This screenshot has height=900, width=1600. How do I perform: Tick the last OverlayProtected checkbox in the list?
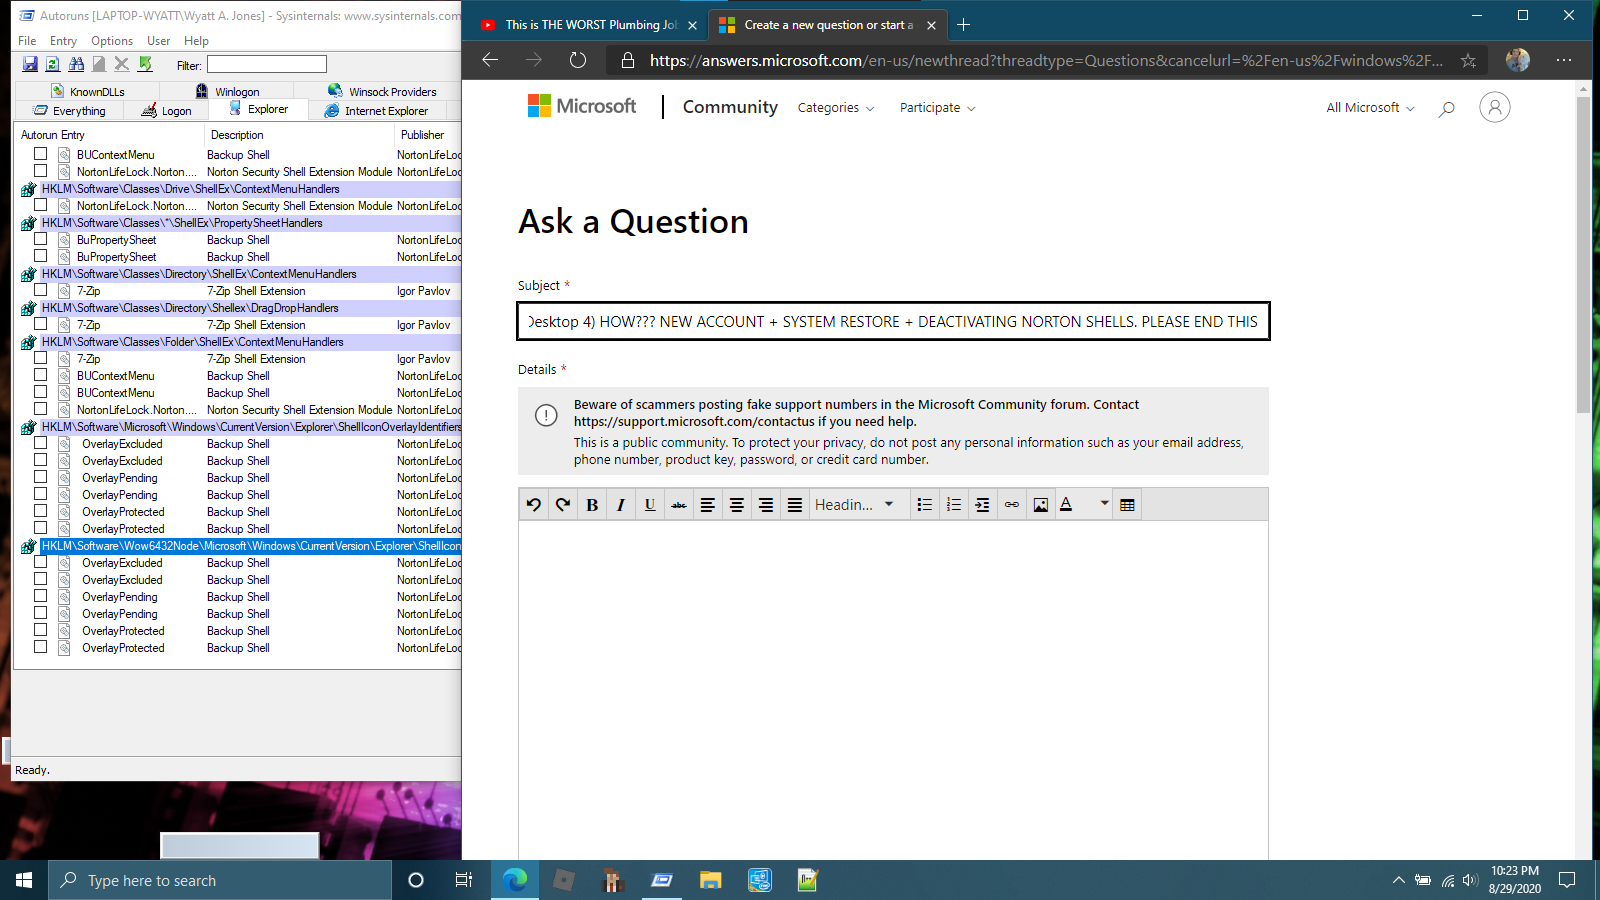coord(41,647)
